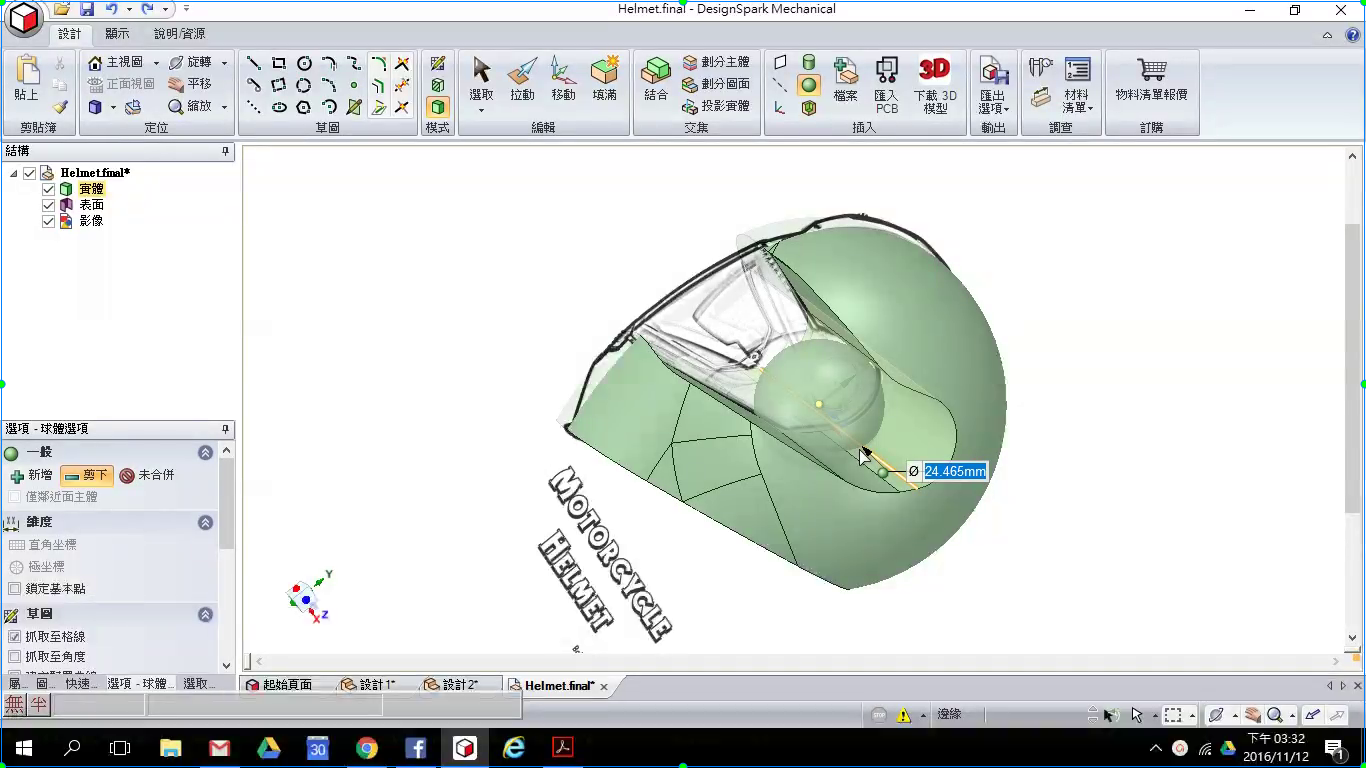Switch to sketch mode icon
Screen dimensions: 1366x768
[438, 63]
